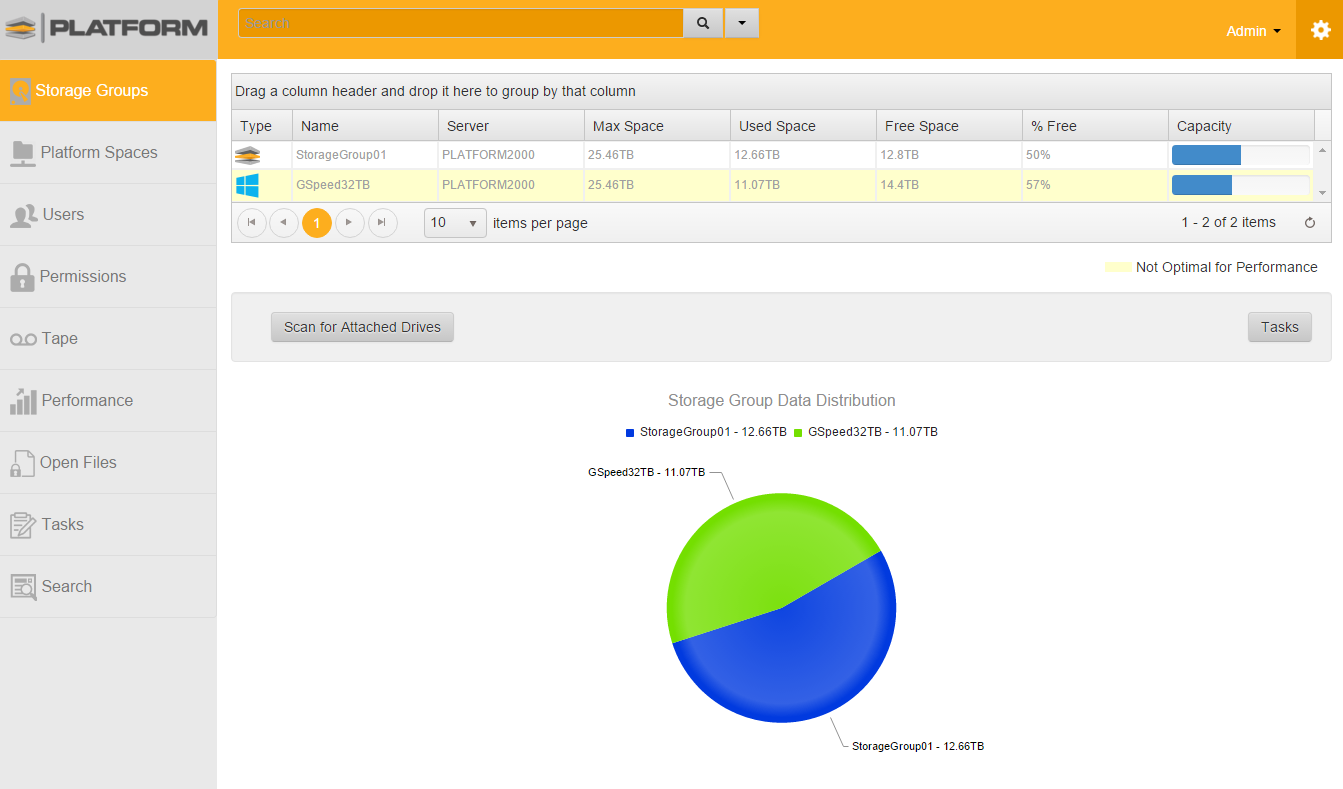Open the items per page dropdown
Image resolution: width=1343 pixels, height=789 pixels.
455,223
